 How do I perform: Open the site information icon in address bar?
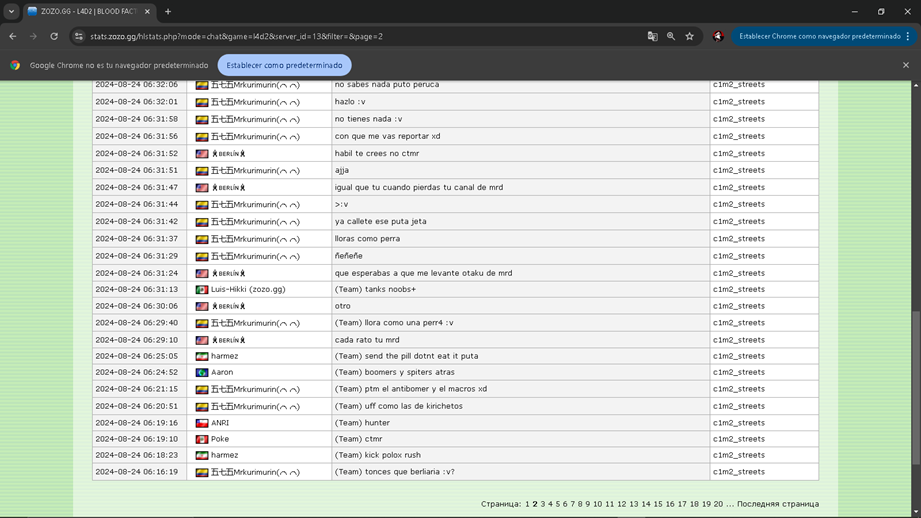coord(79,36)
